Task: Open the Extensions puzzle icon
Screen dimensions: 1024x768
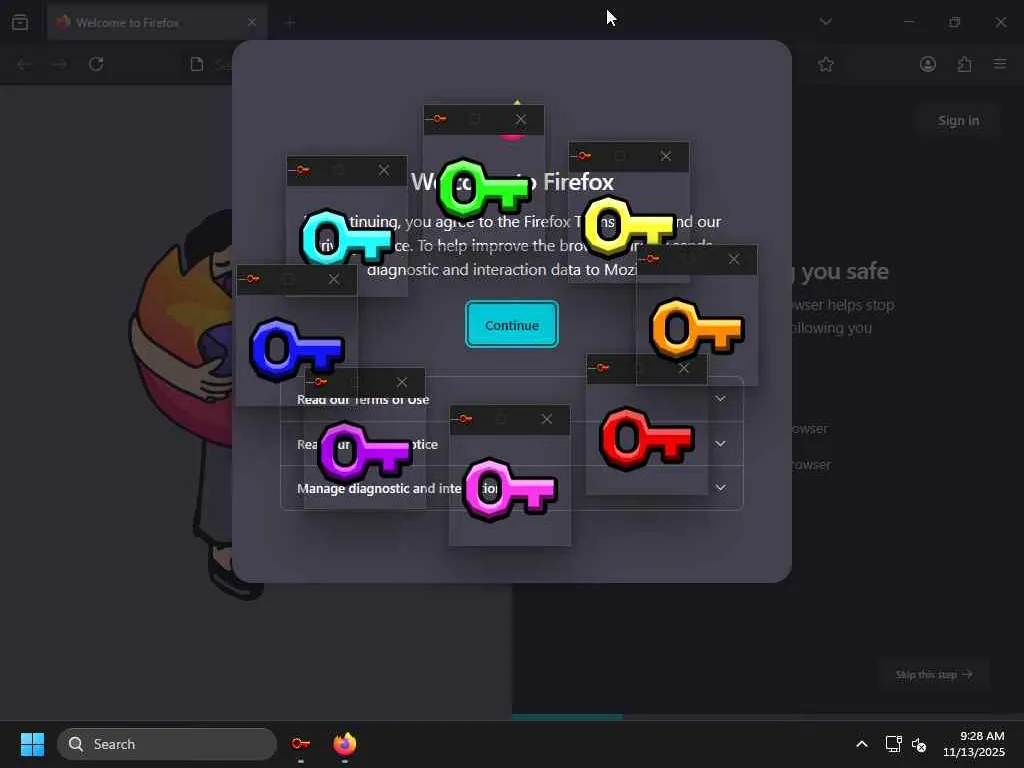Action: coord(965,64)
